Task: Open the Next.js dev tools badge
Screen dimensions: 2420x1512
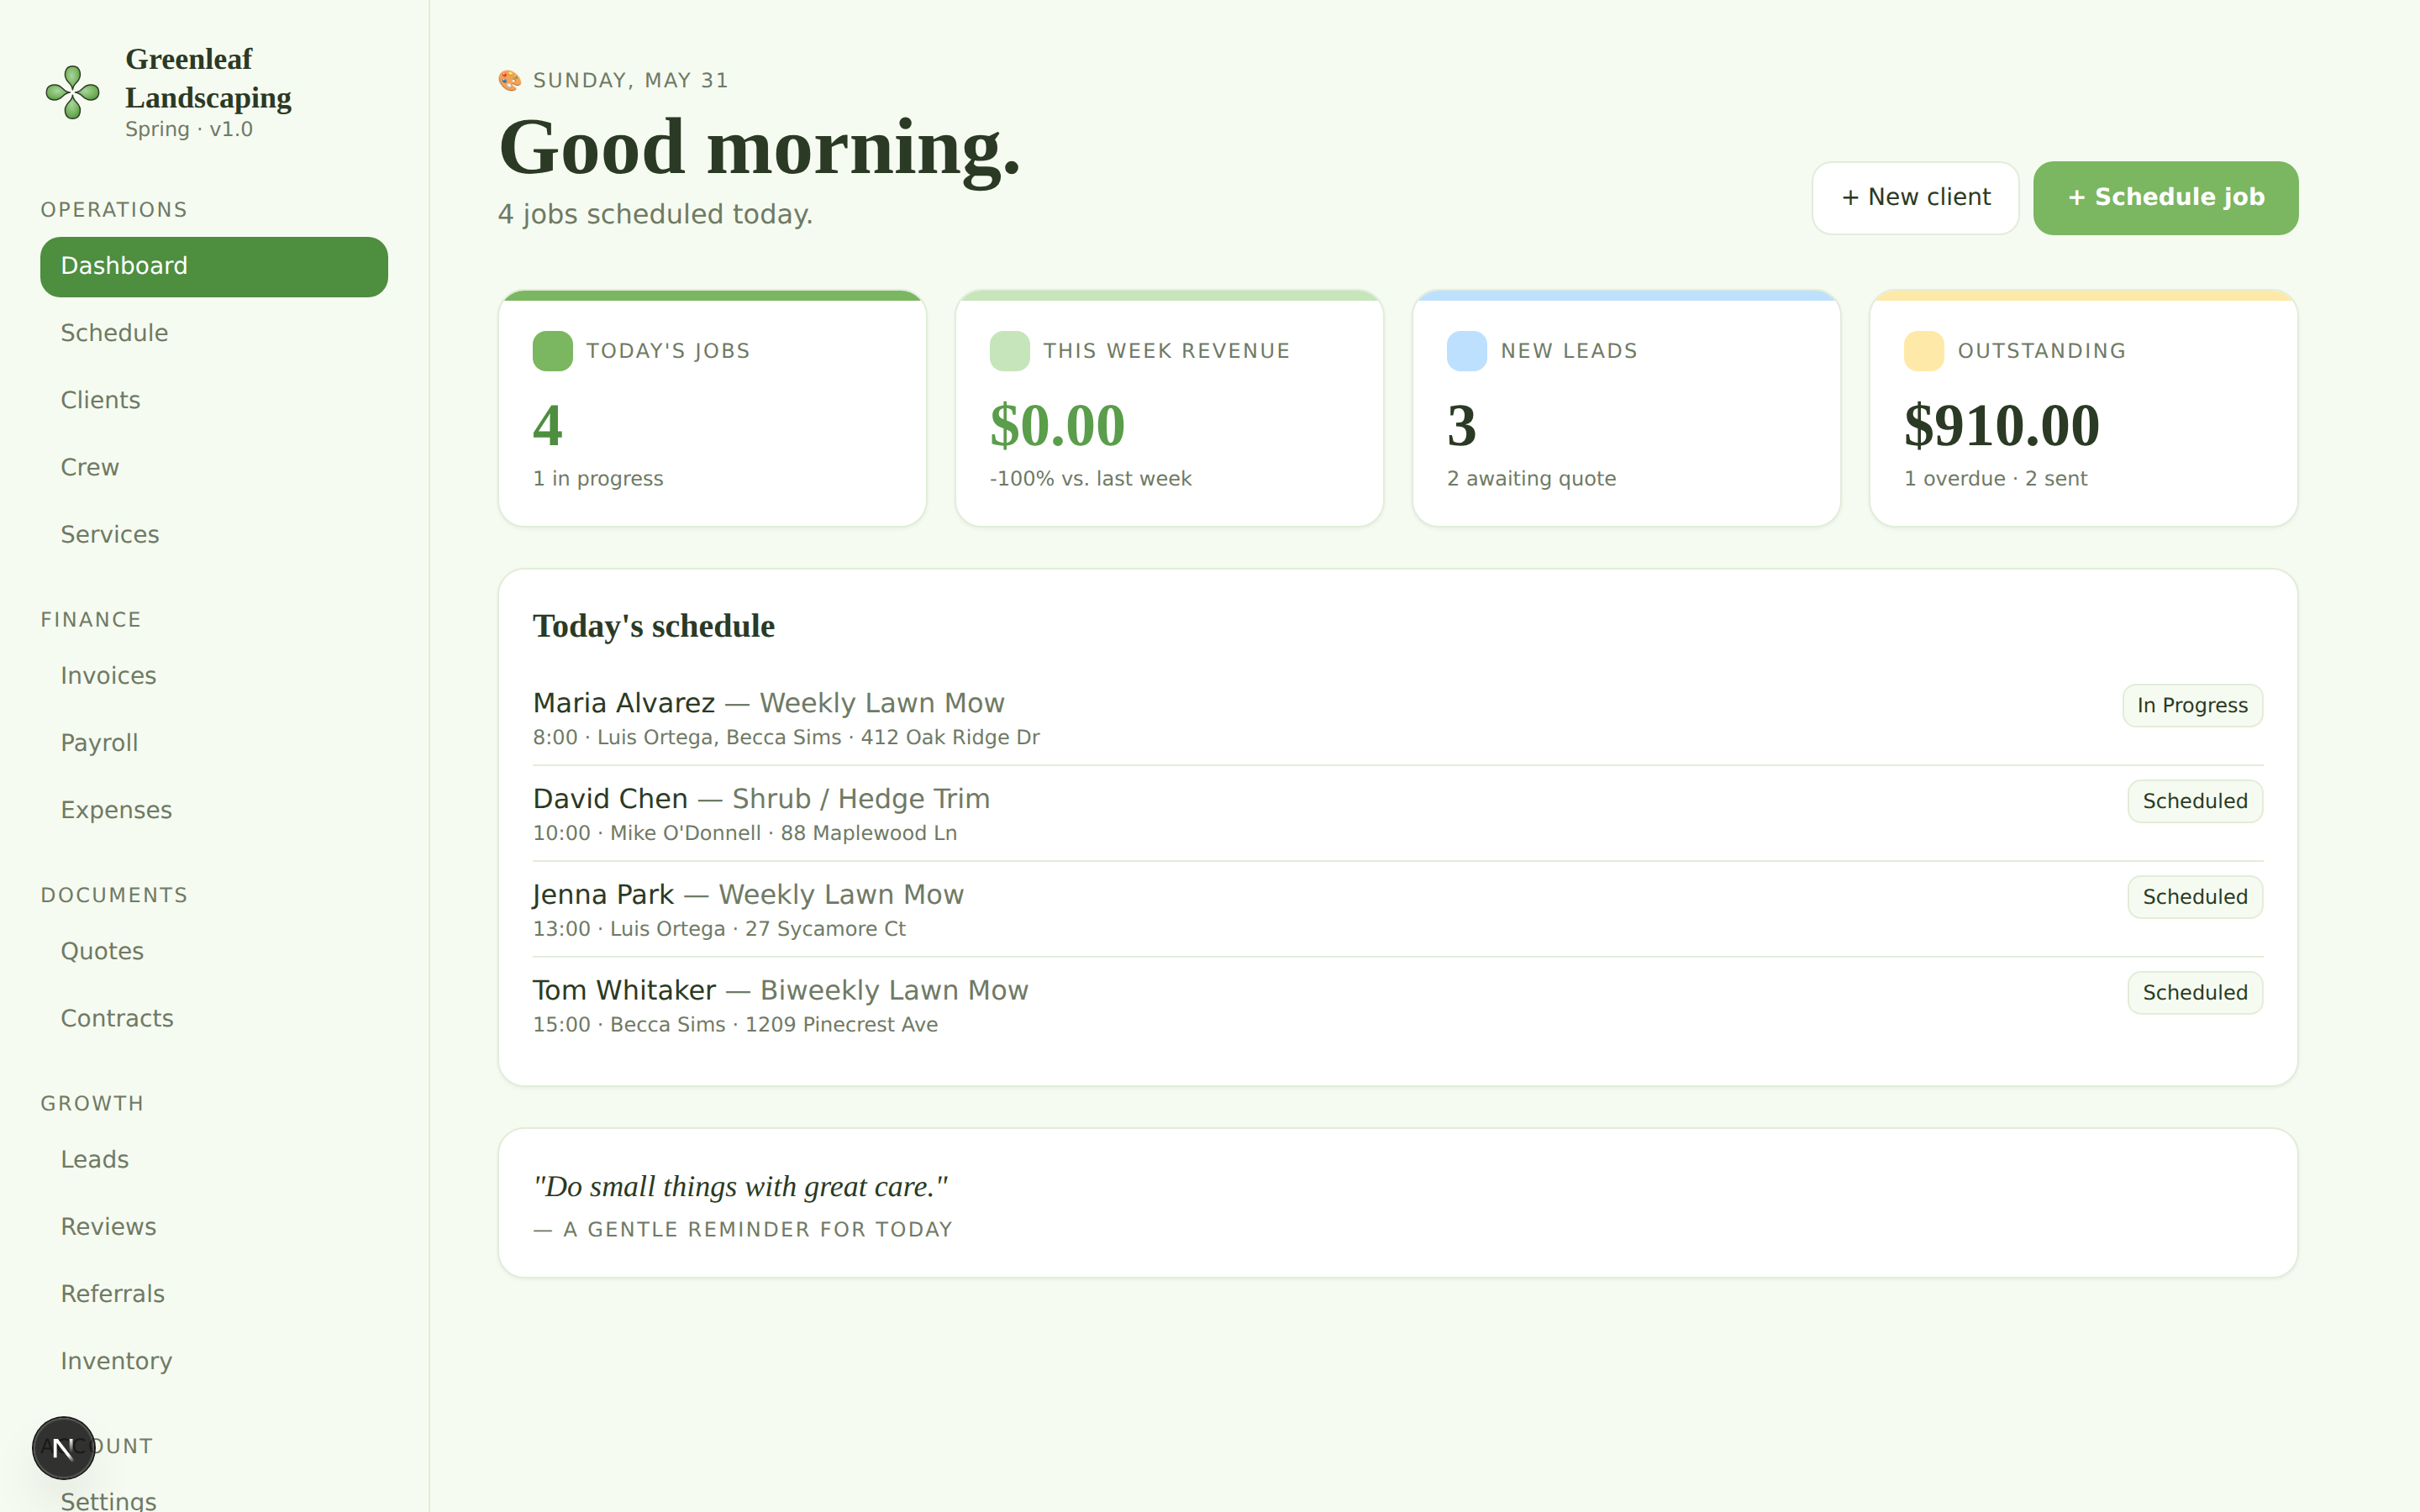Action: click(63, 1447)
